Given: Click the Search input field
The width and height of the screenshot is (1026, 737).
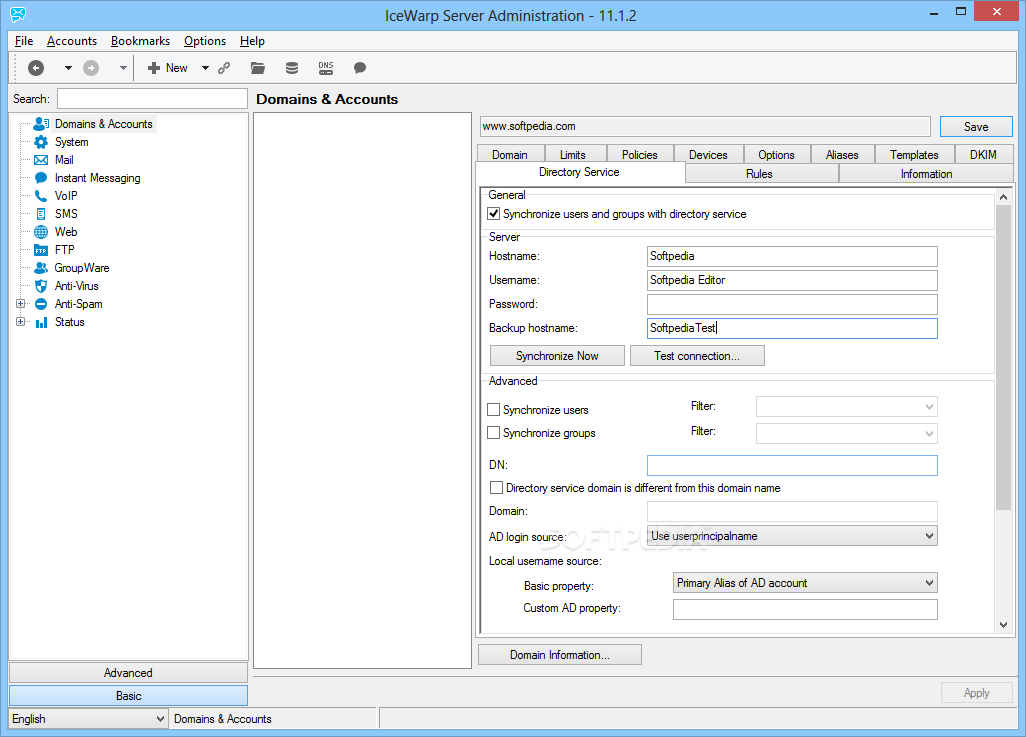Looking at the screenshot, I should 152,99.
